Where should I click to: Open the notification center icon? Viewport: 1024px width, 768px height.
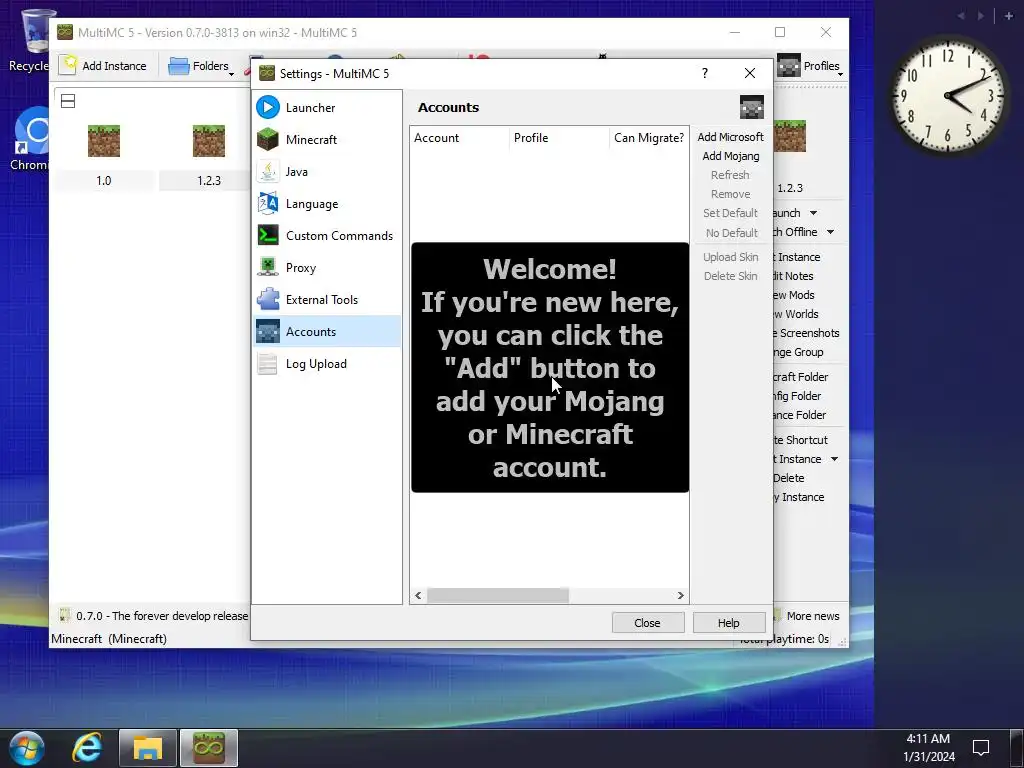pyautogui.click(x=981, y=748)
